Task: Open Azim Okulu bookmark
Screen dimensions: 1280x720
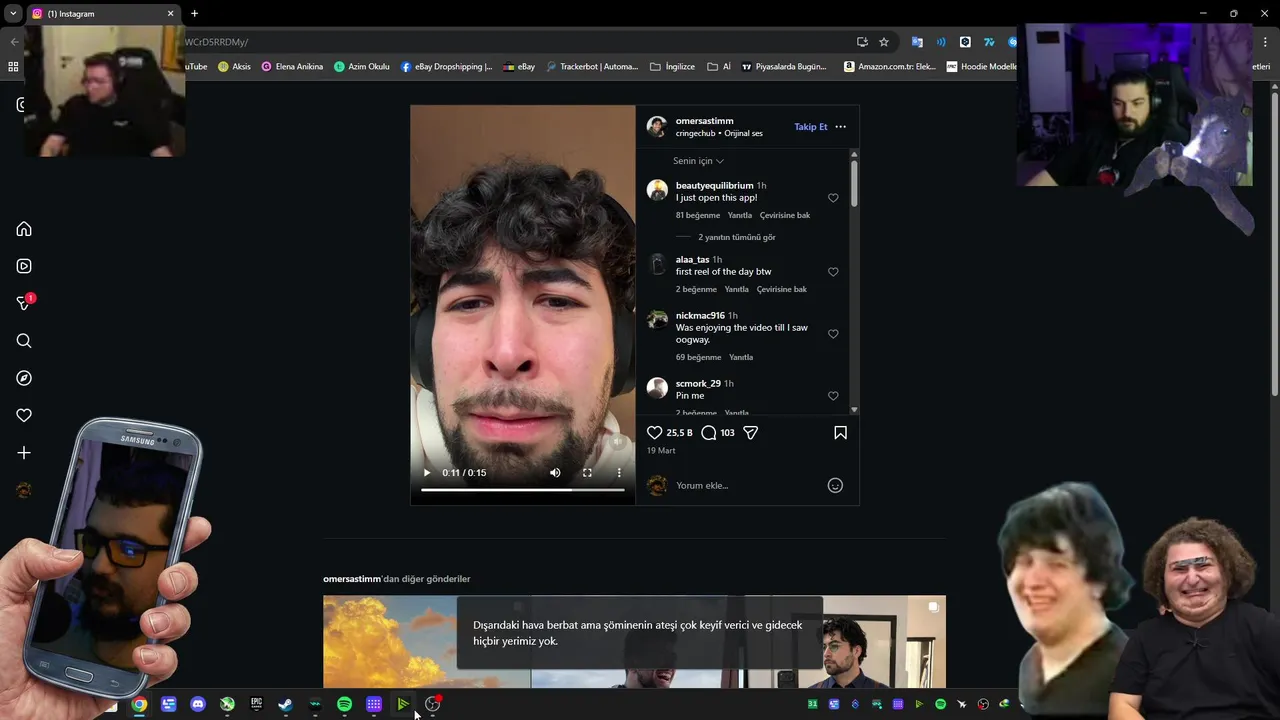Action: [362, 67]
